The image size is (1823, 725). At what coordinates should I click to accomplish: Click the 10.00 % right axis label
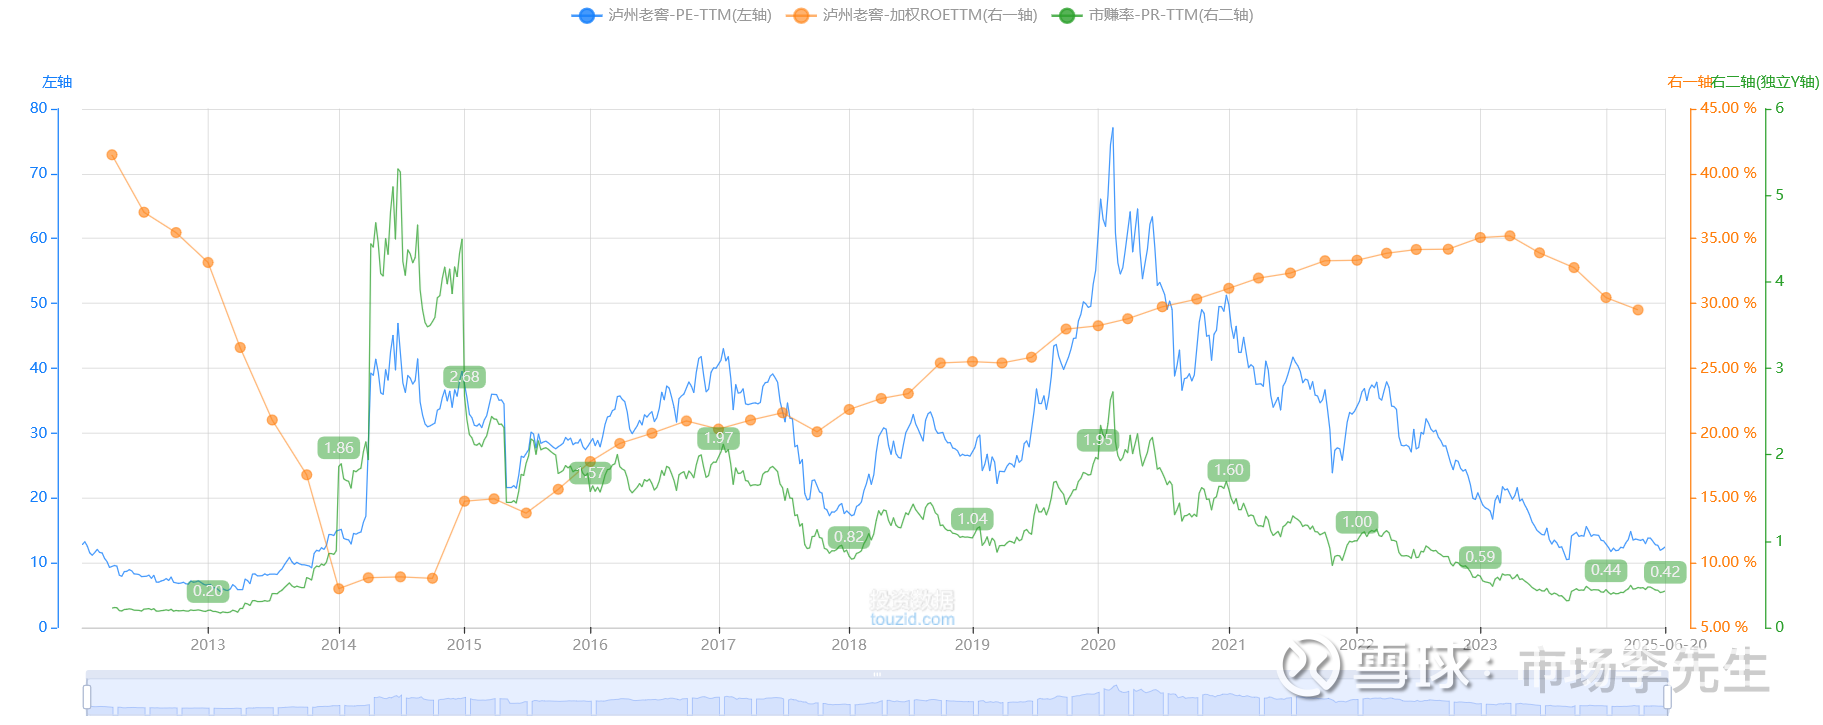click(1728, 562)
